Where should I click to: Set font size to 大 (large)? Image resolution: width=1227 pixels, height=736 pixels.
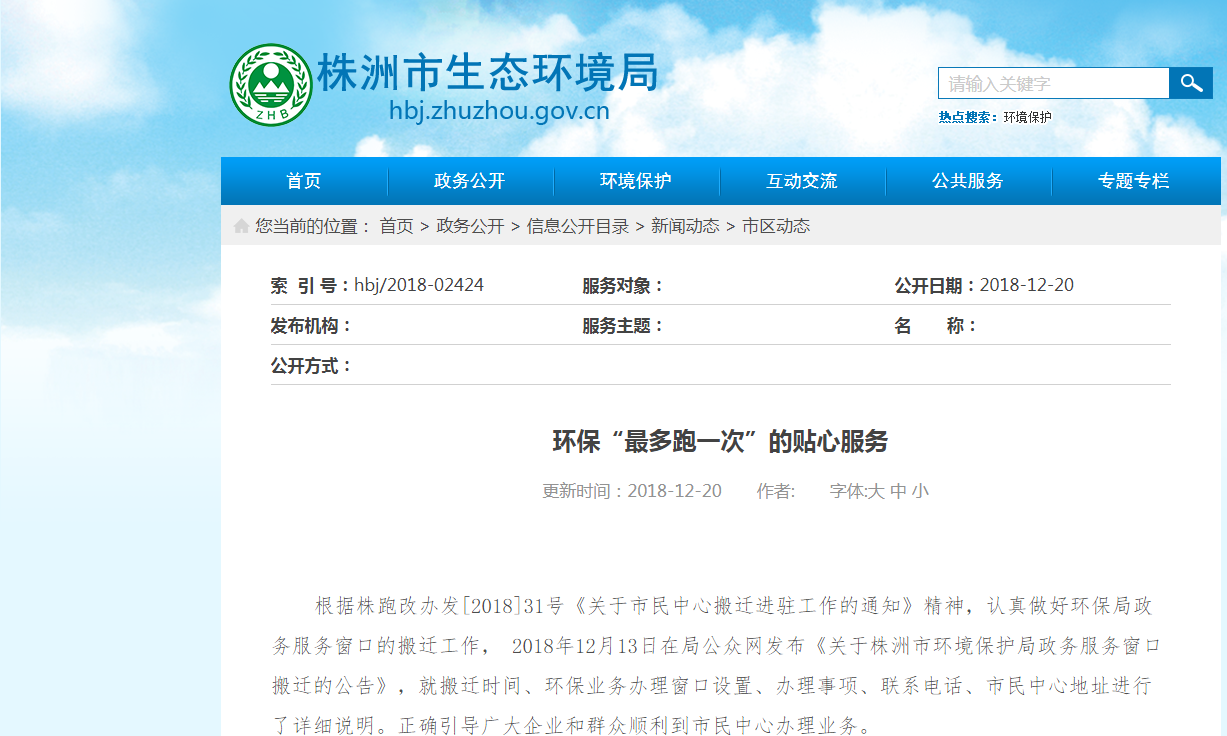(x=876, y=491)
